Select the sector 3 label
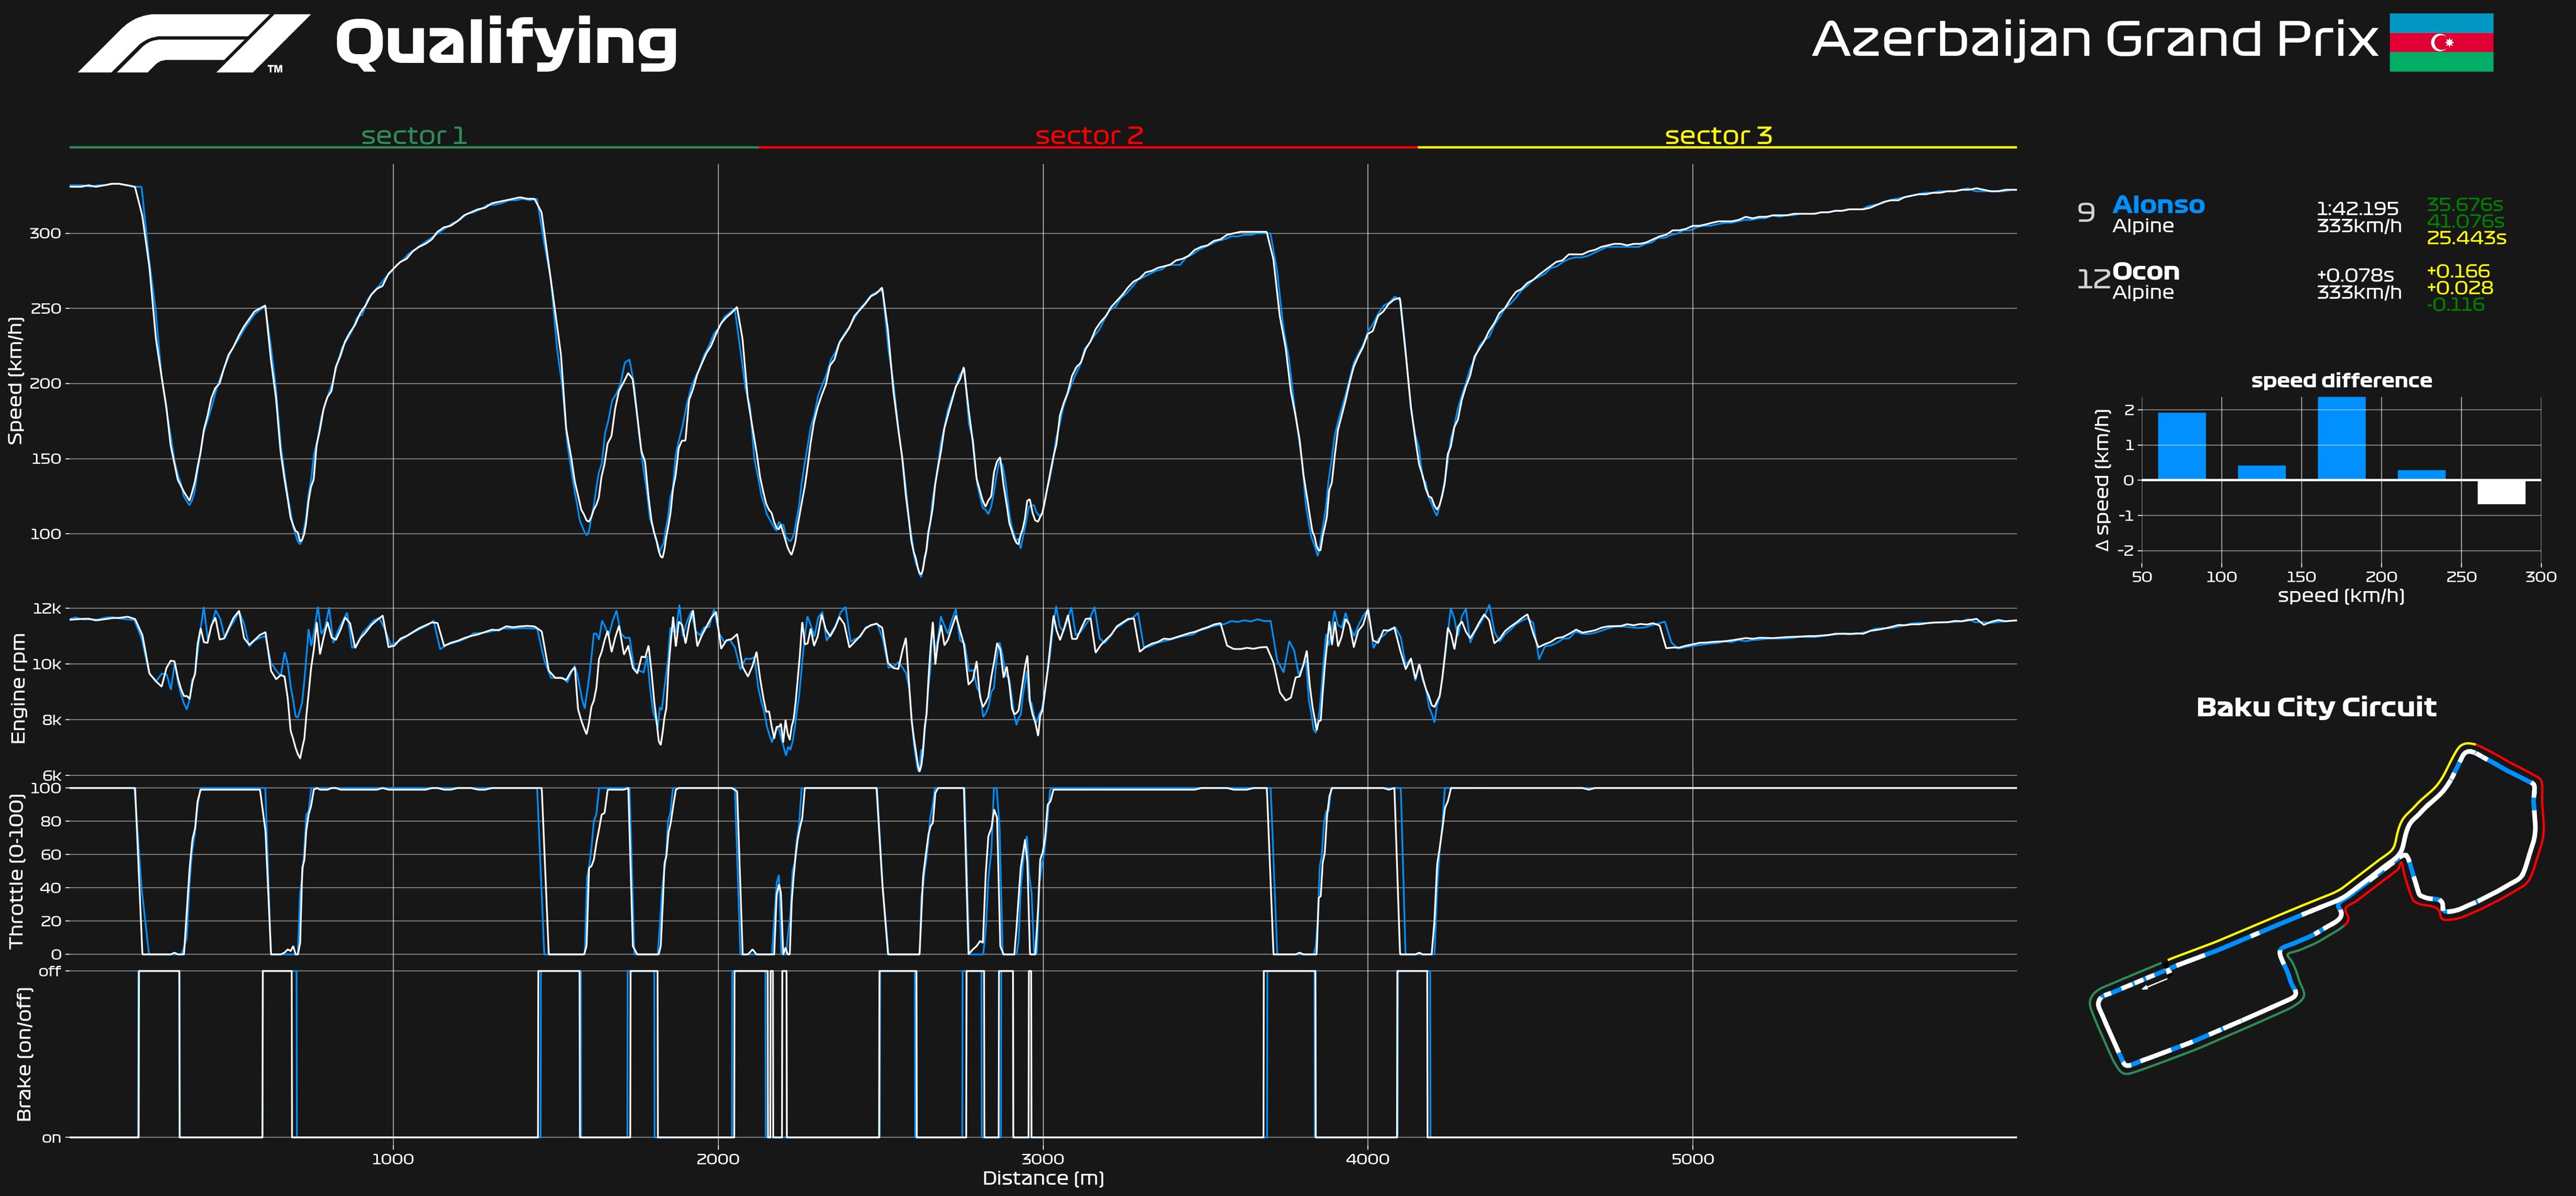 click(1718, 135)
